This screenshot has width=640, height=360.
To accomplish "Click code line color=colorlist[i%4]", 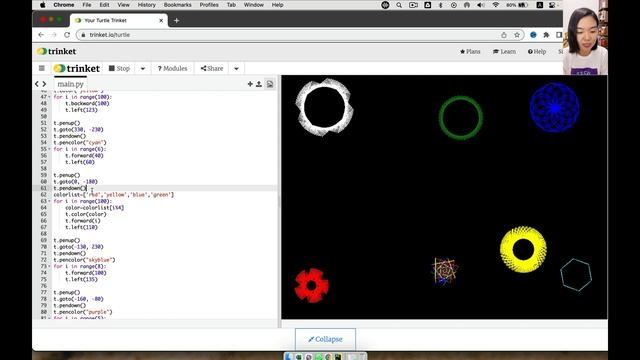I will (95, 207).
